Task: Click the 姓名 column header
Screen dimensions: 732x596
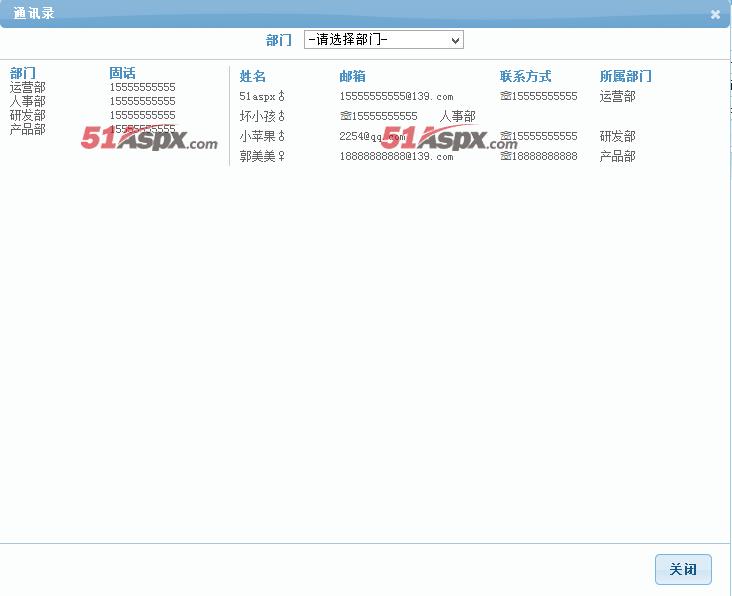Action: 253,76
